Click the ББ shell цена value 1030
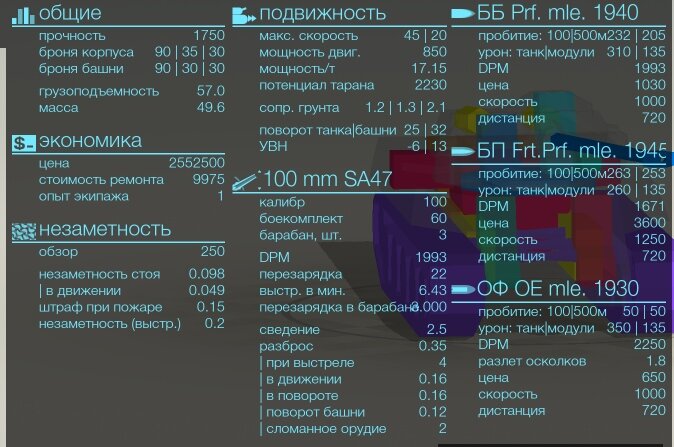This screenshot has height=447, width=674. click(650, 85)
